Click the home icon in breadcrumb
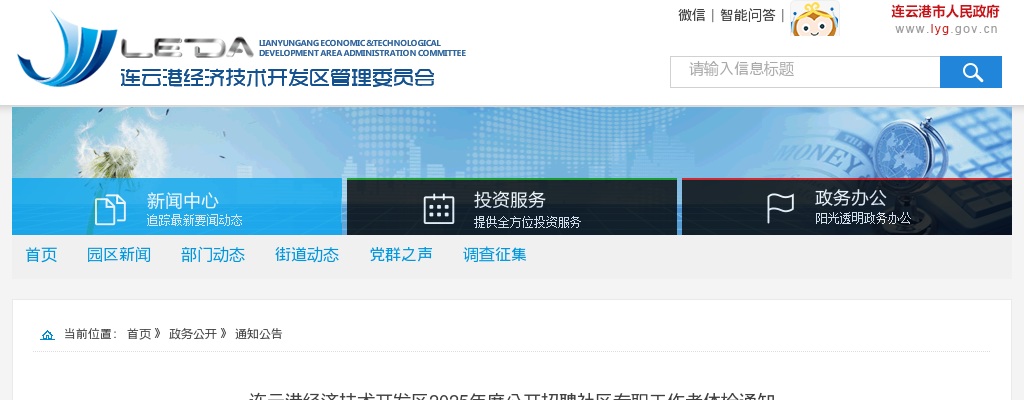Screen dimensions: 1024x400 click(47, 334)
